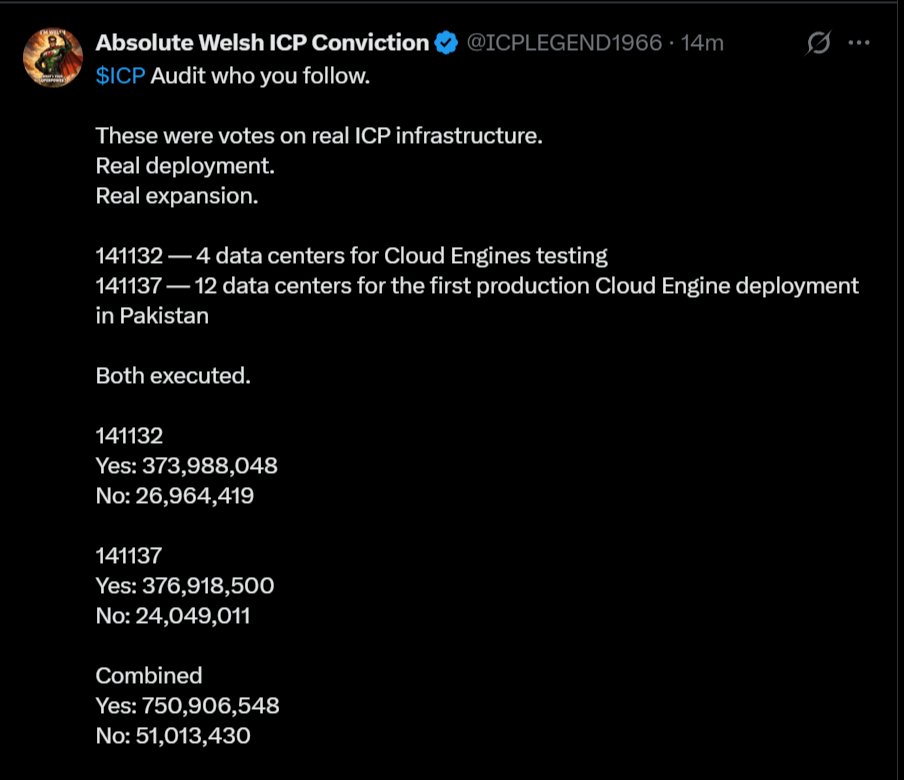Open the post via the 14m timestamp
904x780 pixels.
[702, 42]
